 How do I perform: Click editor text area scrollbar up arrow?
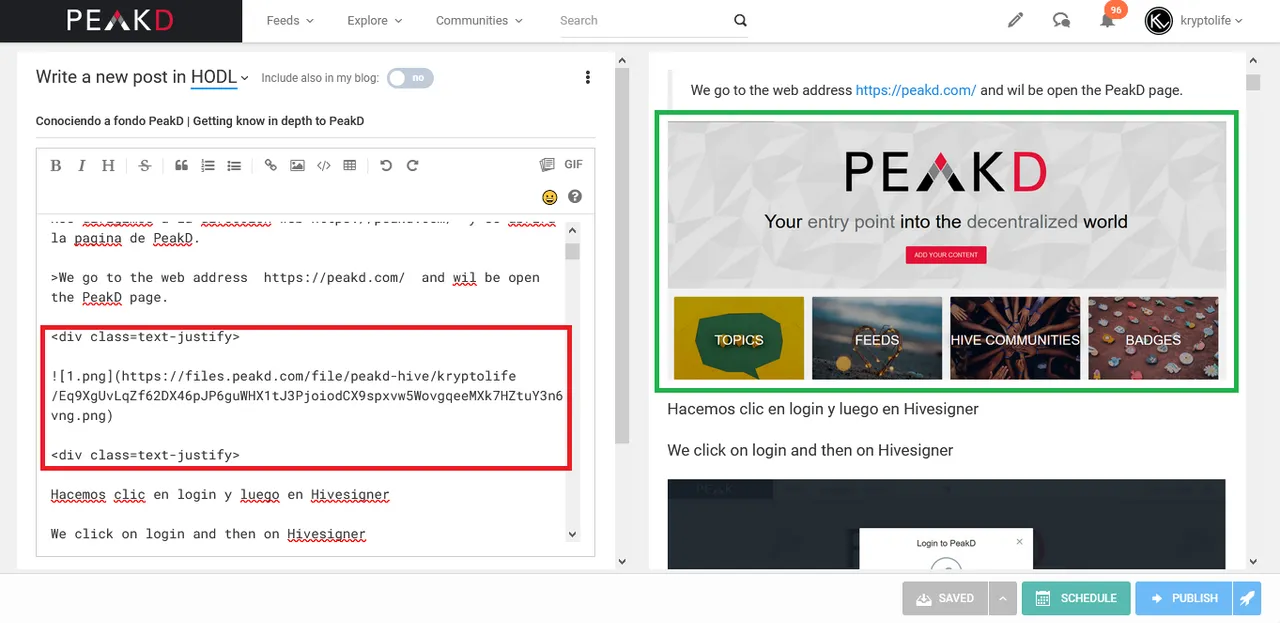572,229
